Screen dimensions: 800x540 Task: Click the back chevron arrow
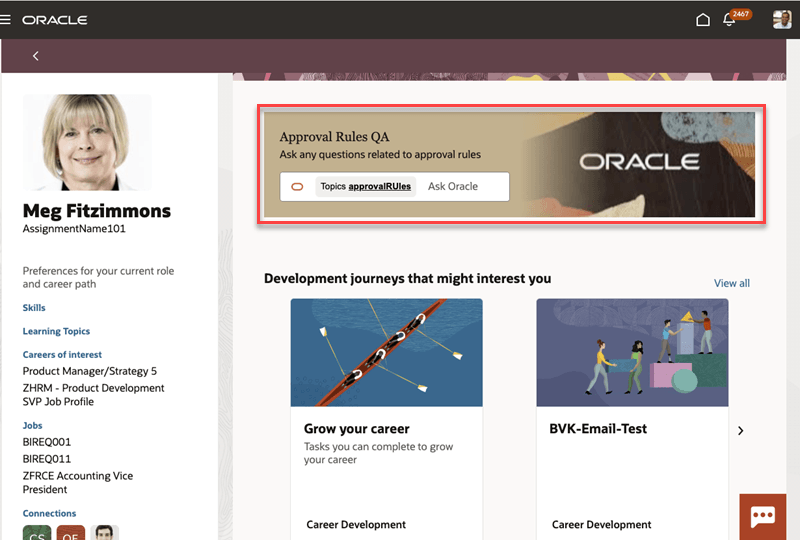coord(36,56)
